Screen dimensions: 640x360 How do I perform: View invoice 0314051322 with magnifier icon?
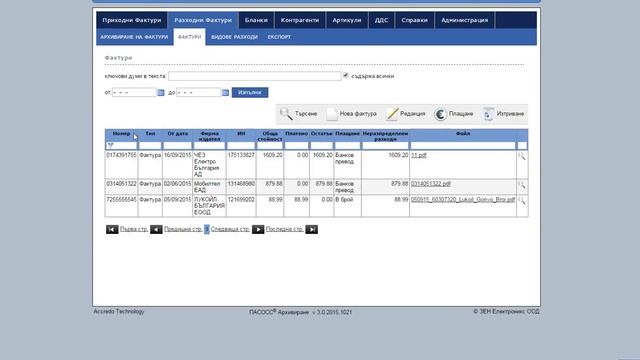coord(522,185)
